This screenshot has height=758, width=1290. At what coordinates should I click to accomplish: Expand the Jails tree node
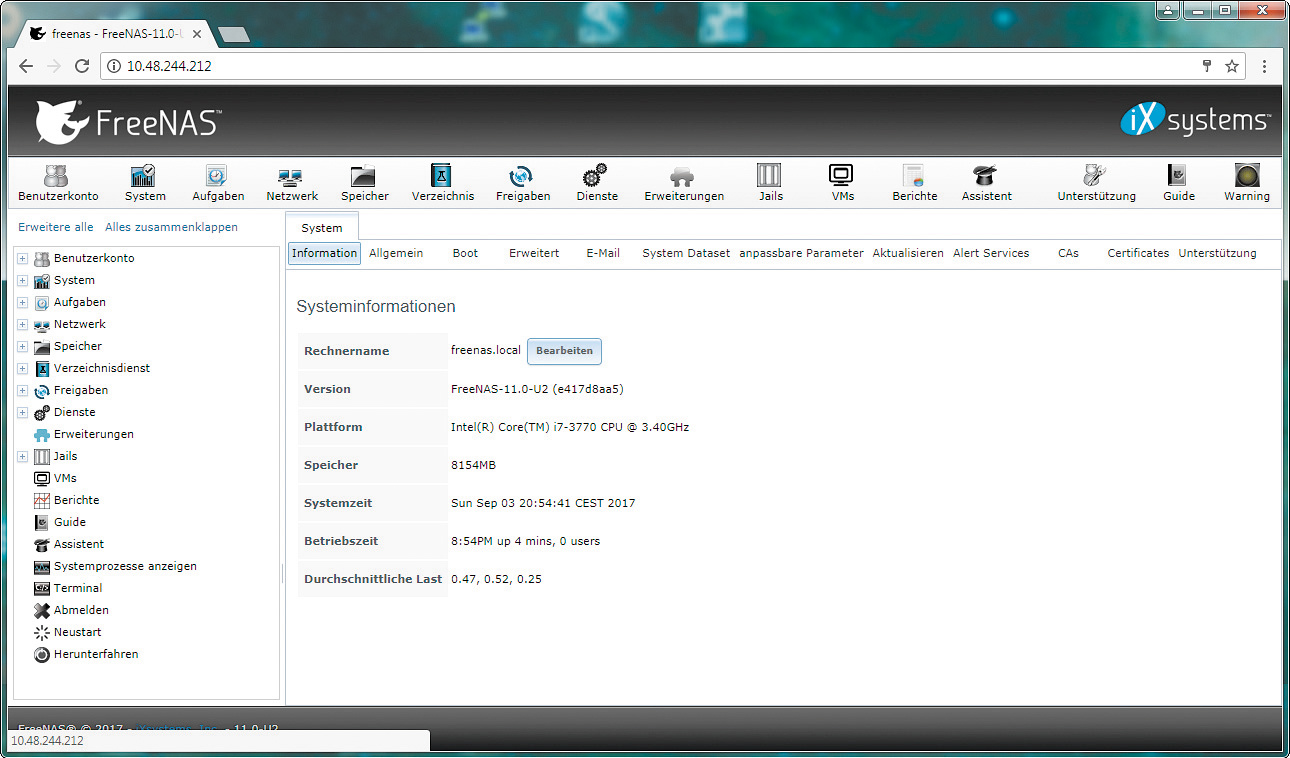click(x=22, y=457)
